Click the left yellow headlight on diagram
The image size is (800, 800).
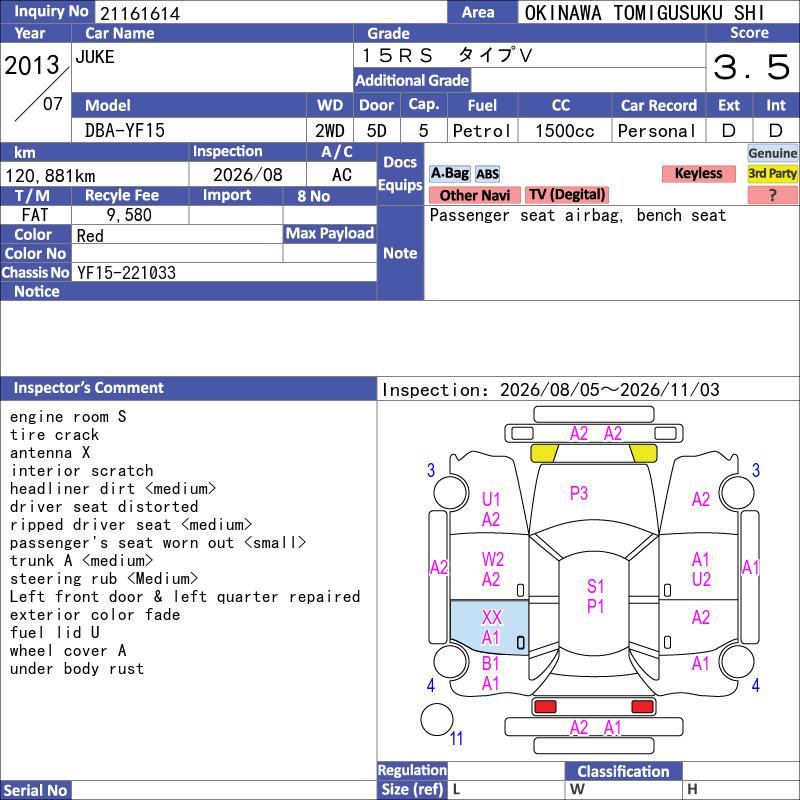[544, 453]
